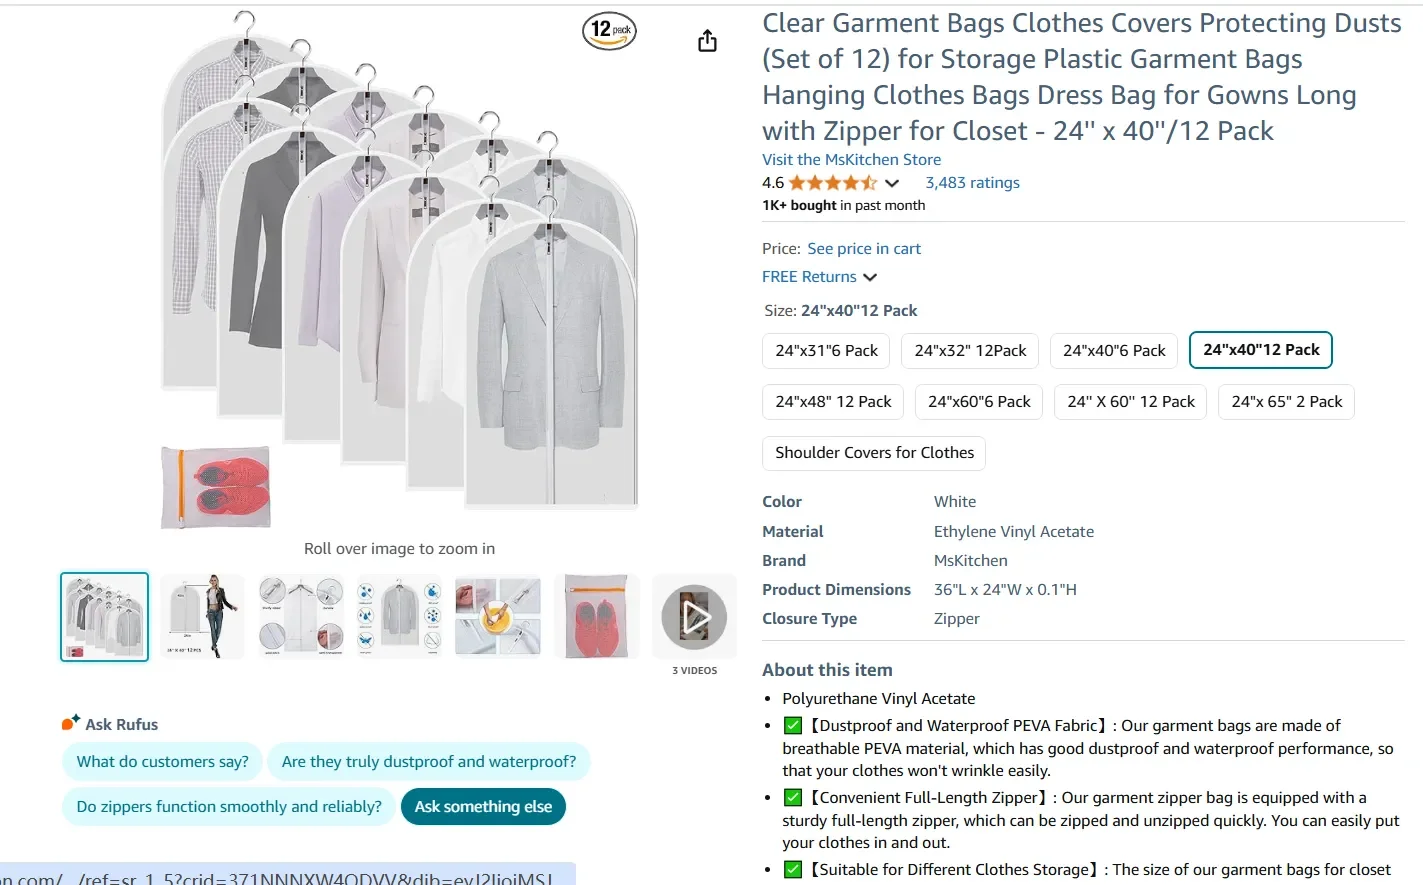Viewport: 1423px width, 885px height.
Task: View the 3,483 ratings
Action: click(x=972, y=182)
